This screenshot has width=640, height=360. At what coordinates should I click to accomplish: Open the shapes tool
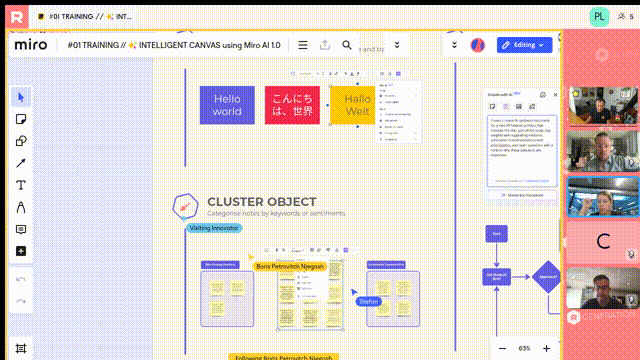[21, 141]
